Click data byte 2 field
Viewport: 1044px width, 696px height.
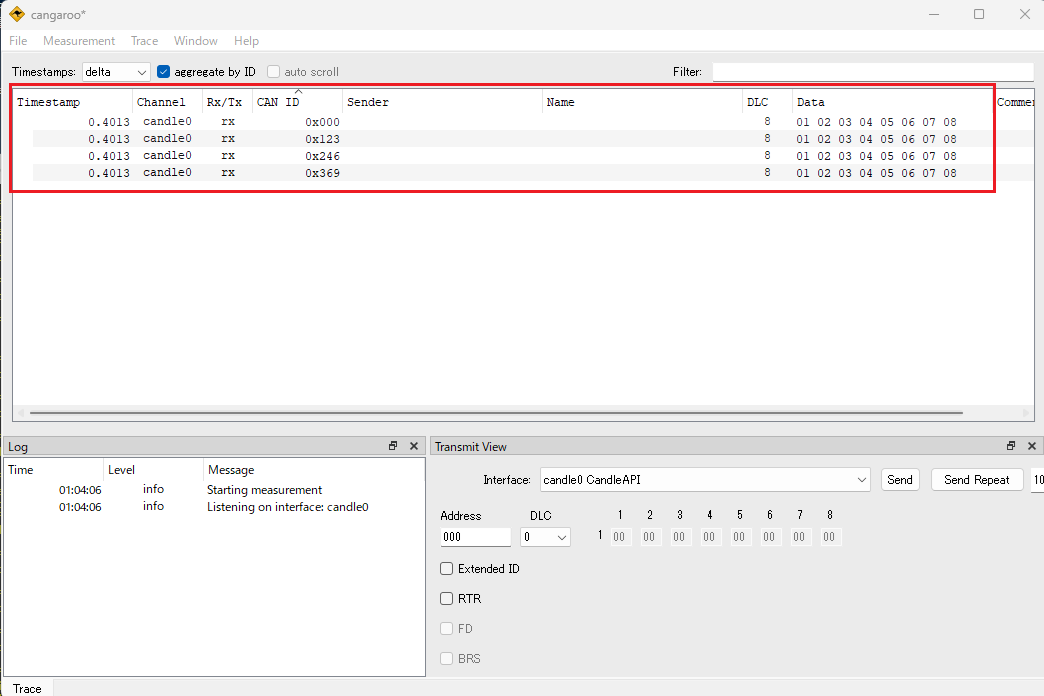pos(651,537)
